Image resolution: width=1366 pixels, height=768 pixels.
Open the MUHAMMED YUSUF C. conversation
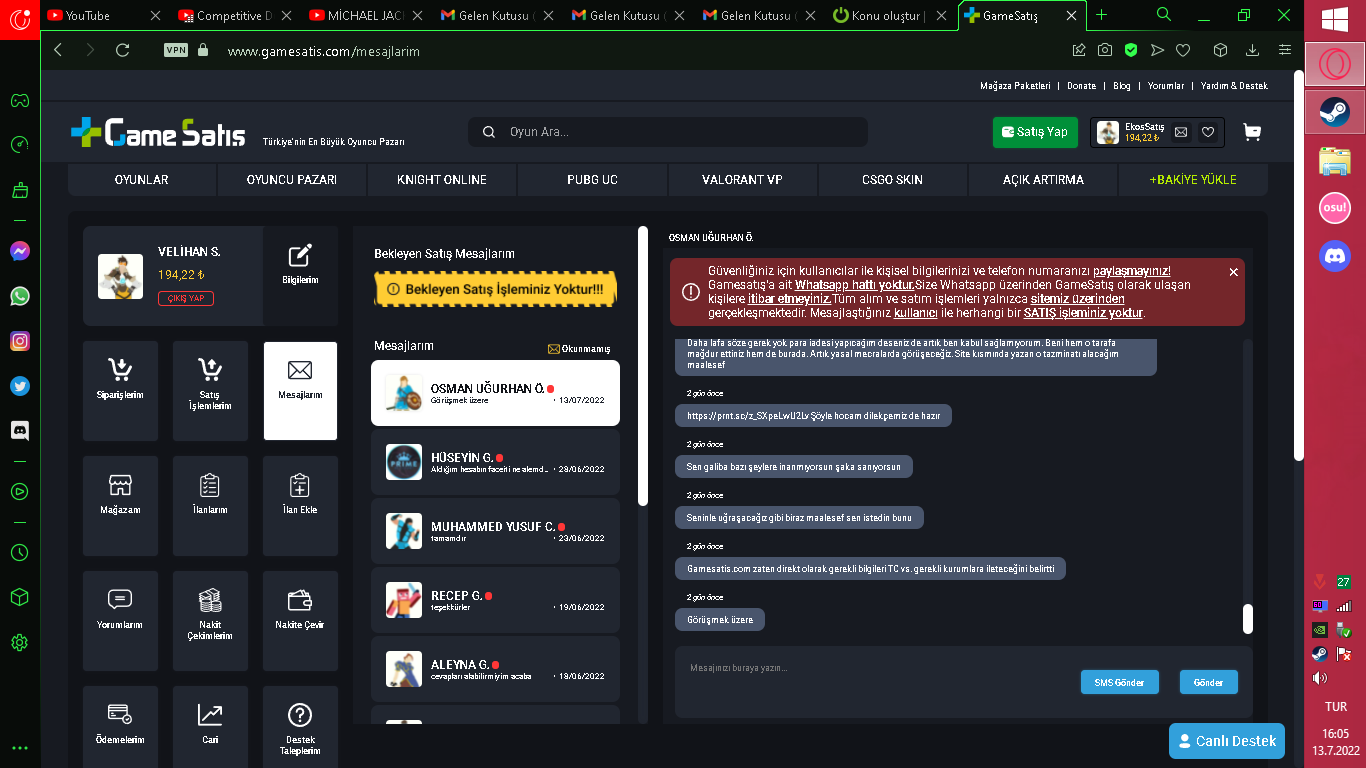[495, 531]
